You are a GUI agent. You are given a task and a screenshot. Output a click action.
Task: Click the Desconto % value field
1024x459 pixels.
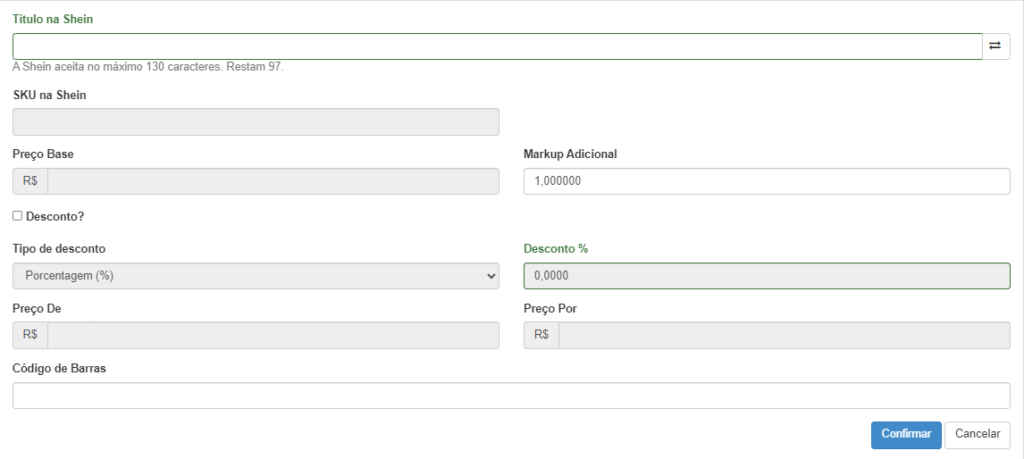pyautogui.click(x=767, y=276)
